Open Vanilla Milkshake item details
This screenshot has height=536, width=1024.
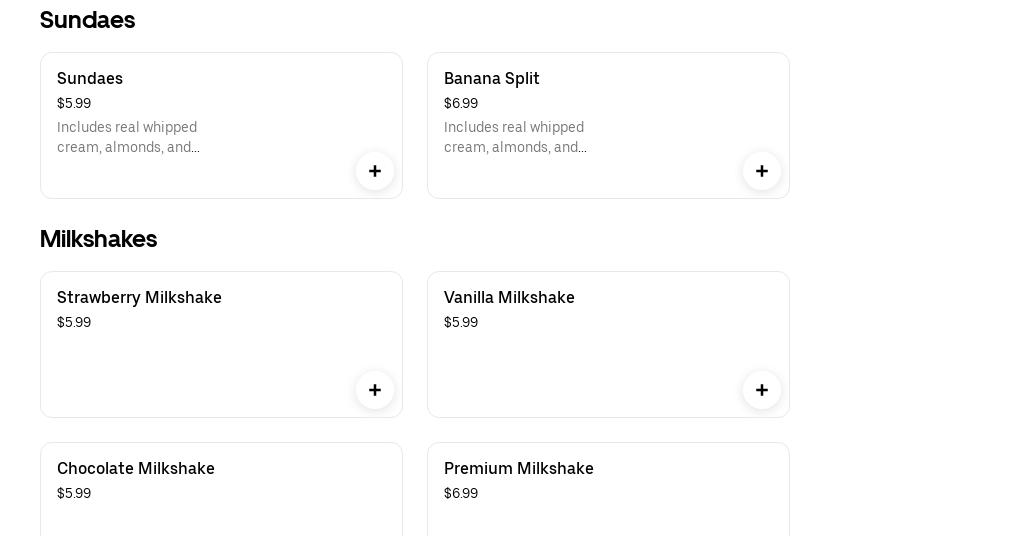tap(509, 298)
